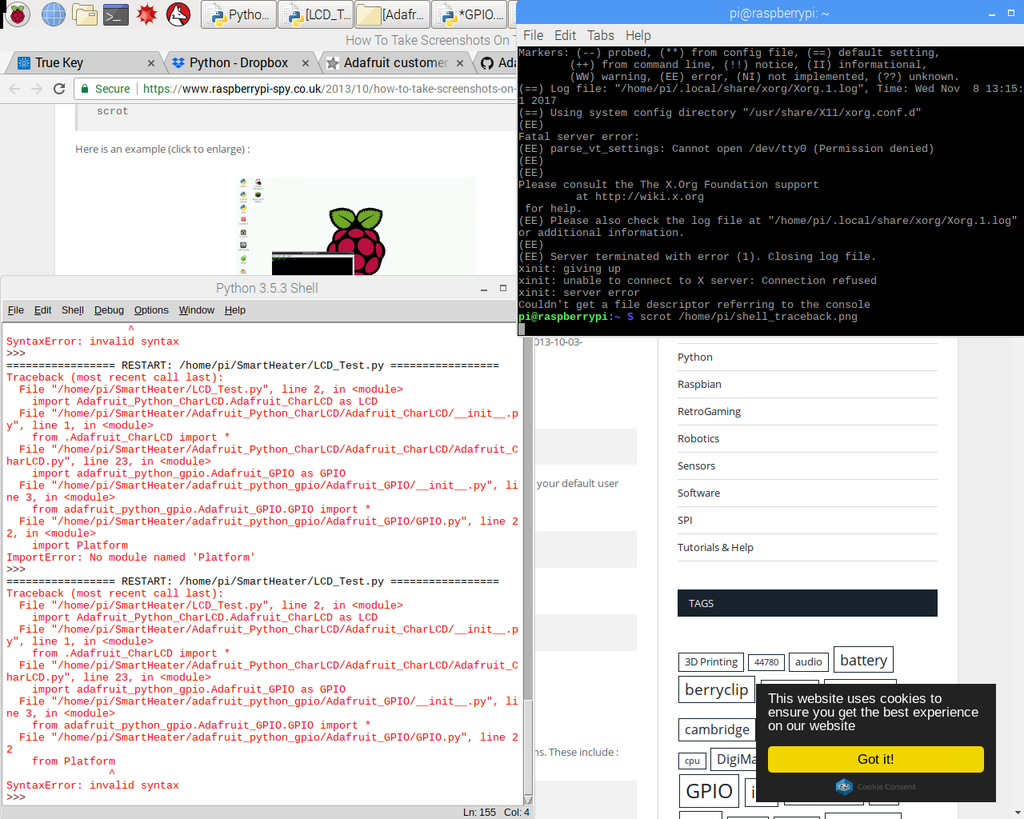Click the browser back arrow
Image resolution: width=1024 pixels, height=819 pixels.
14,88
